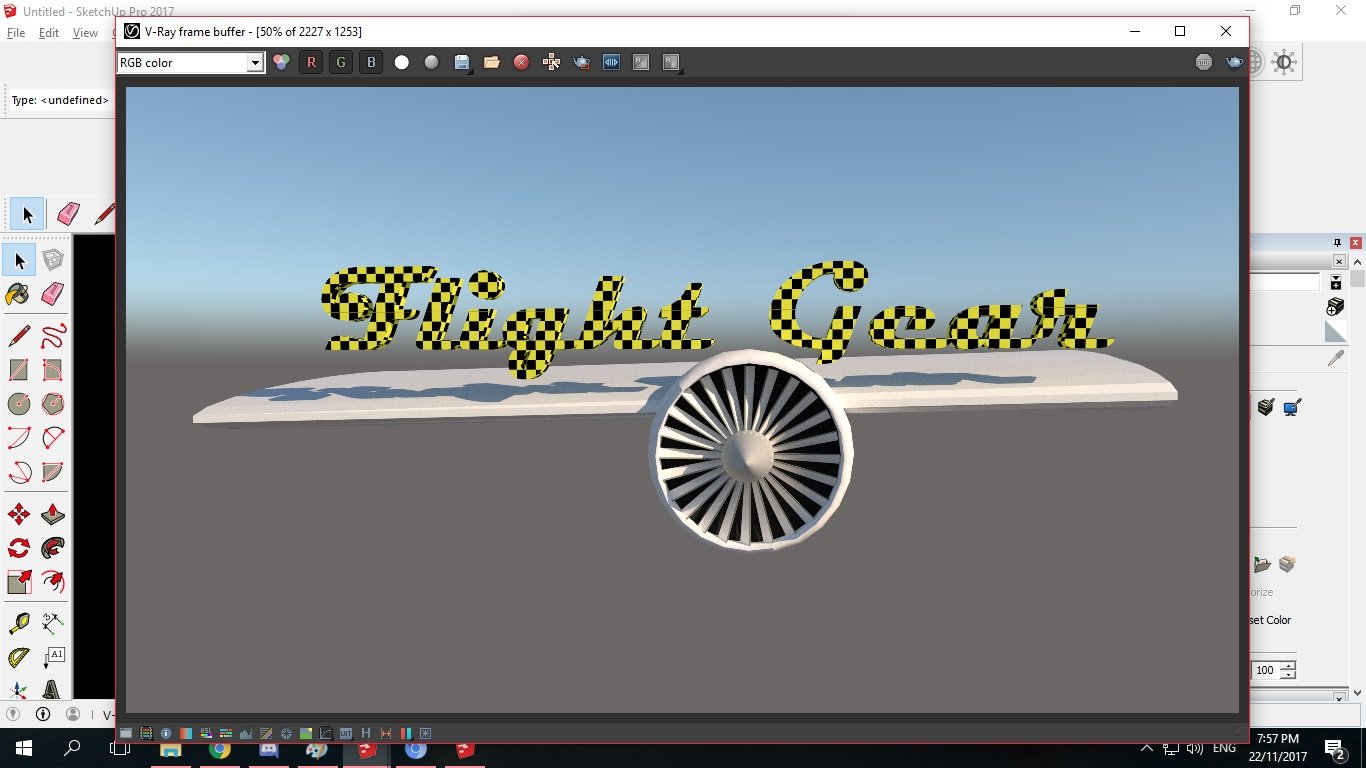This screenshot has width=1366, height=768.
Task: Switch to alpha channel white circle
Action: (x=401, y=62)
